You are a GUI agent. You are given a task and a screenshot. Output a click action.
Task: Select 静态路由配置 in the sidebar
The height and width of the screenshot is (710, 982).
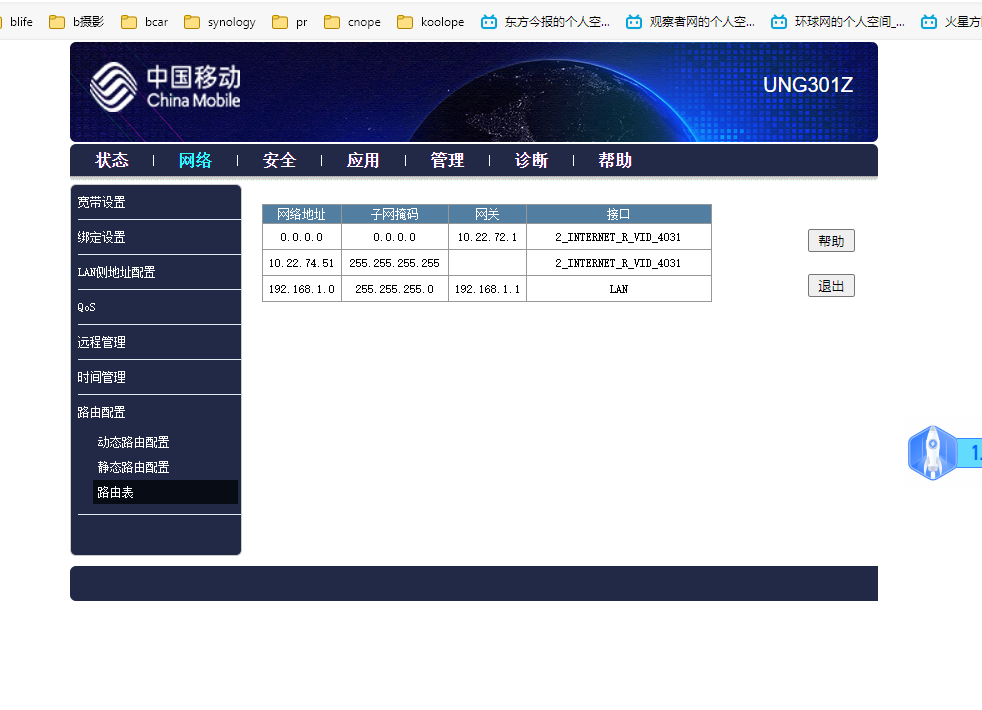133,467
